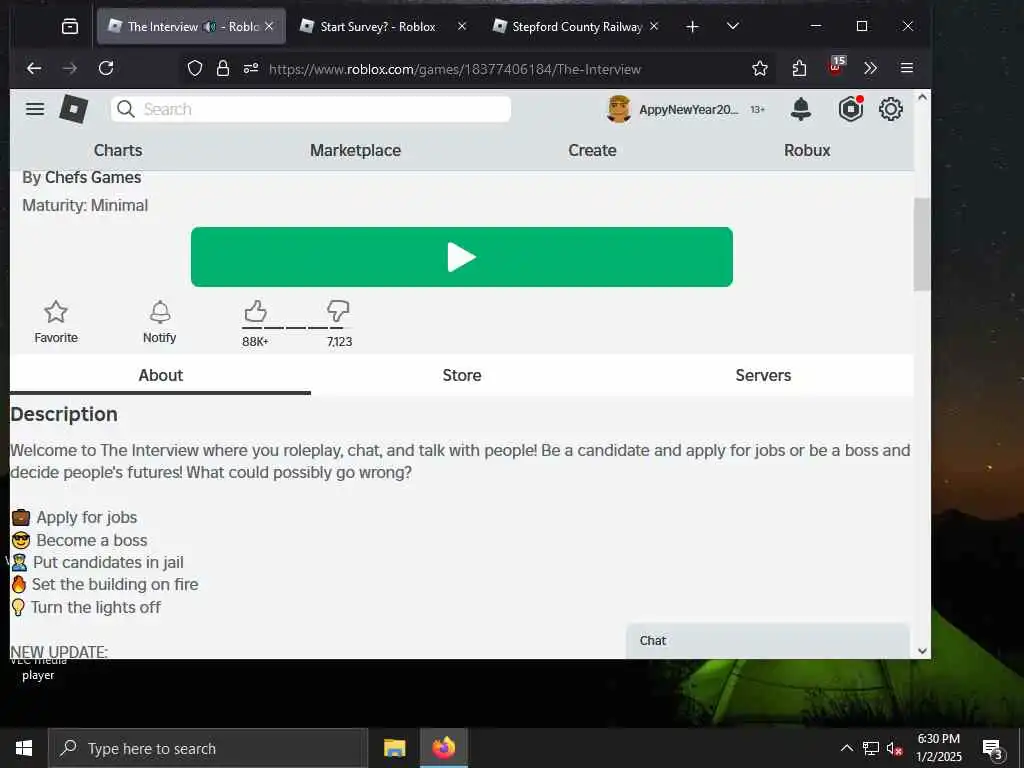1024x768 pixels.
Task: Open tracking protection shield icon
Action: click(195, 69)
